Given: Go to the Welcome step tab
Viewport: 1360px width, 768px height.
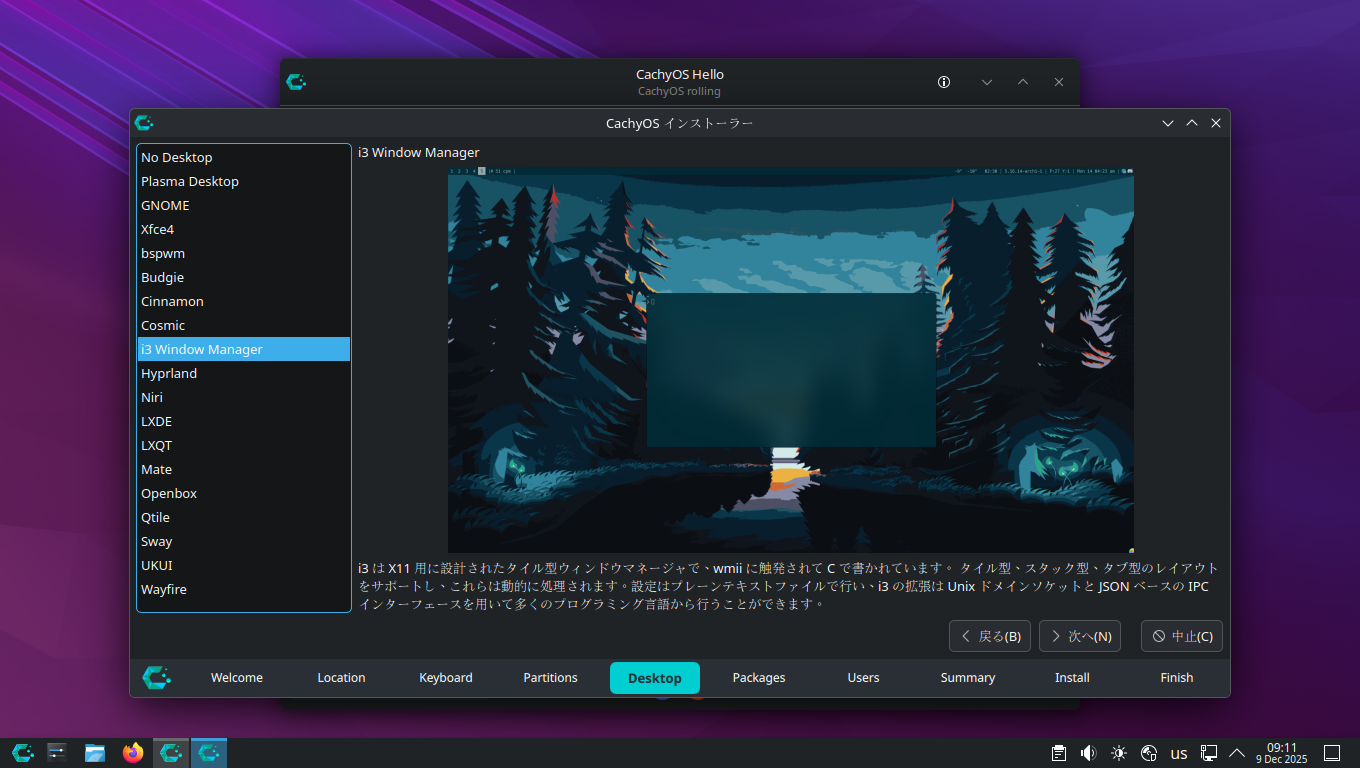Looking at the screenshot, I should tap(237, 677).
